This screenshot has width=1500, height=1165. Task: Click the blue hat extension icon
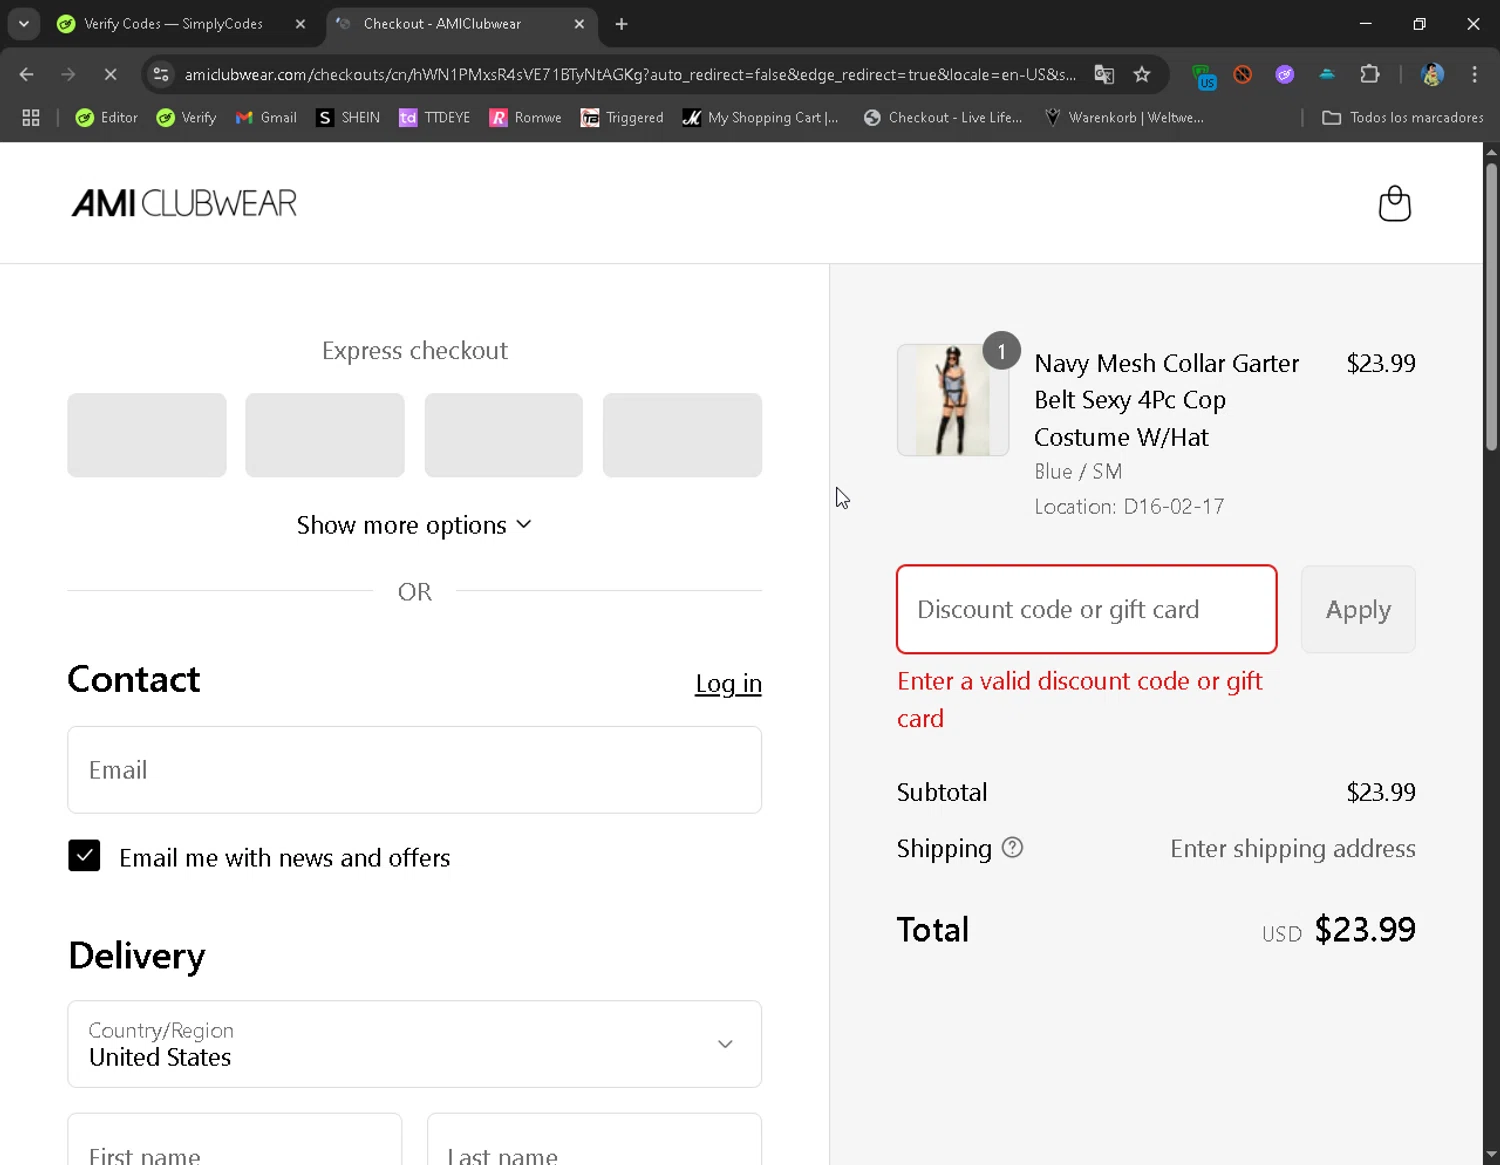(x=1327, y=74)
